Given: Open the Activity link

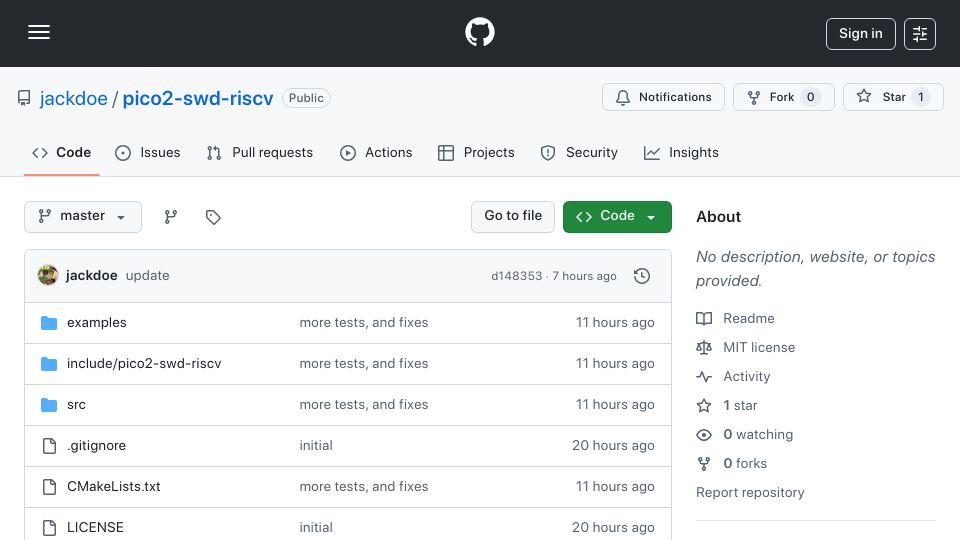Looking at the screenshot, I should 746,377.
